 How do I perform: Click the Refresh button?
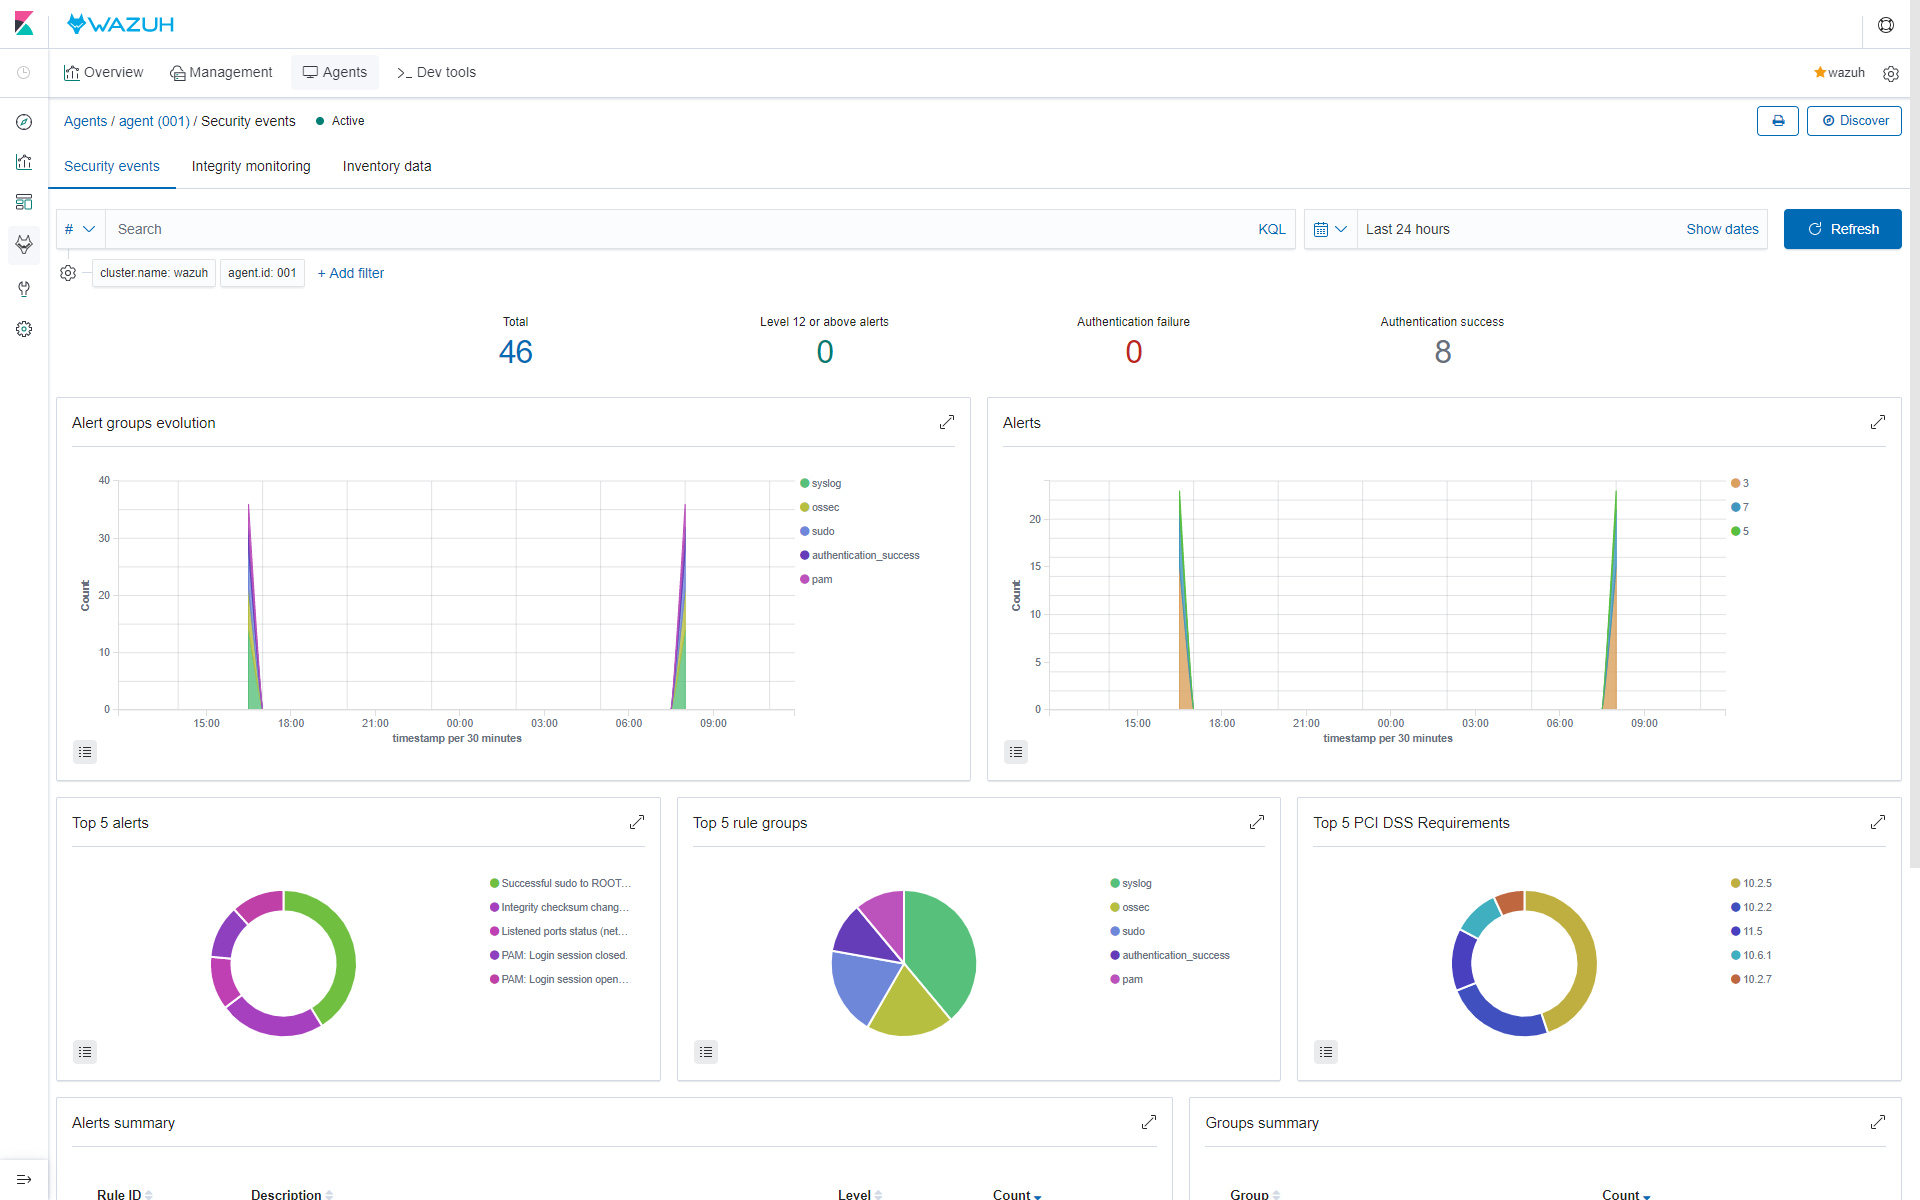pos(1842,229)
